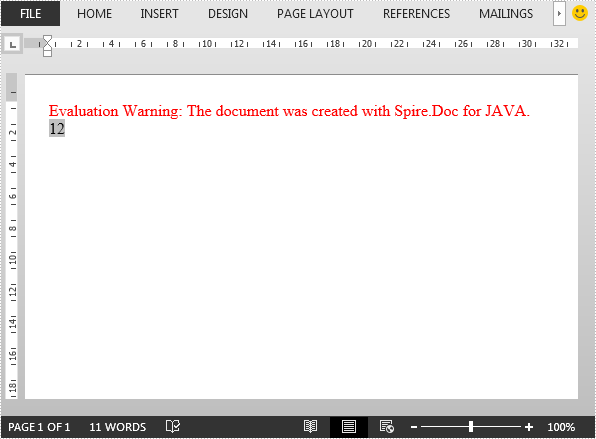Click the first line indent marker
The image size is (596, 439).
click(x=48, y=38)
